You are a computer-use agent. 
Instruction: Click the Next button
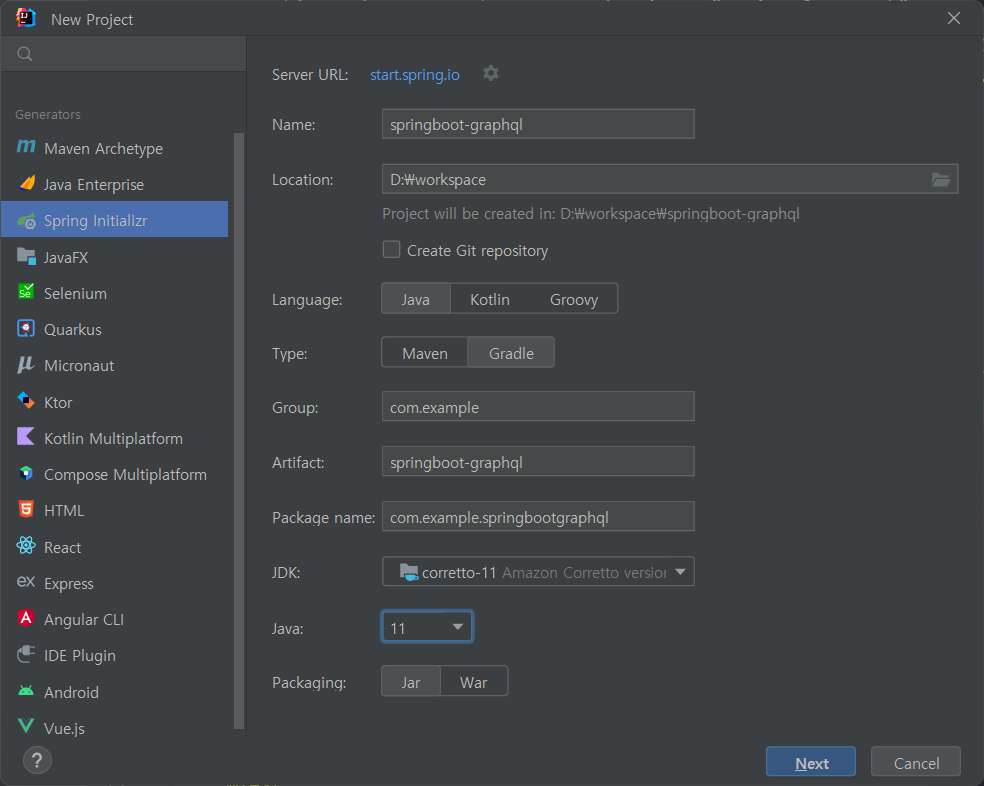(811, 762)
